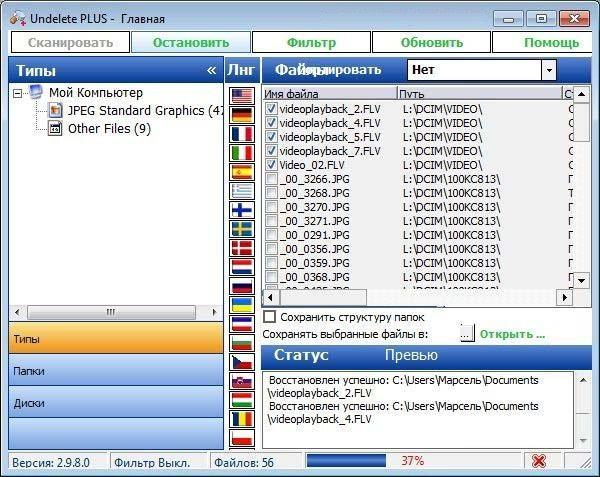Viewport: 600px width, 477px height.
Task: Check the _00_0291.JPG file checkbox
Action: point(271,234)
